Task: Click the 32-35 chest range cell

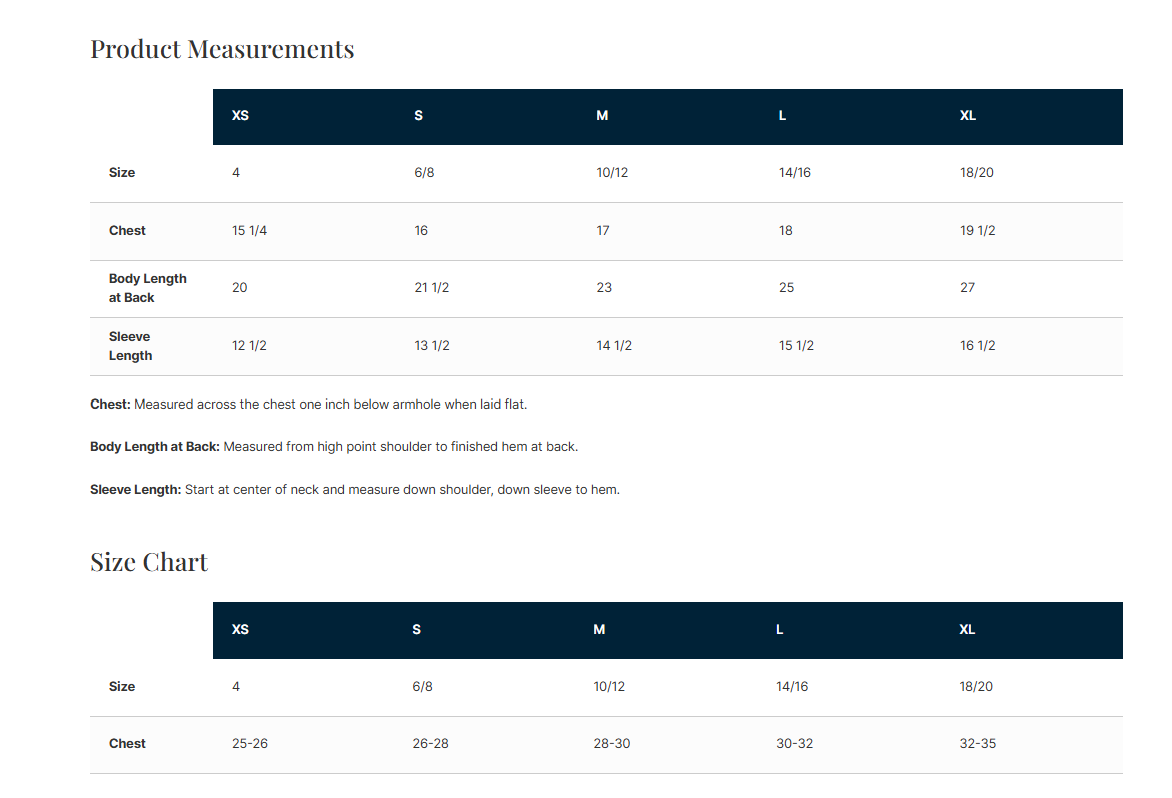Action: [x=978, y=744]
